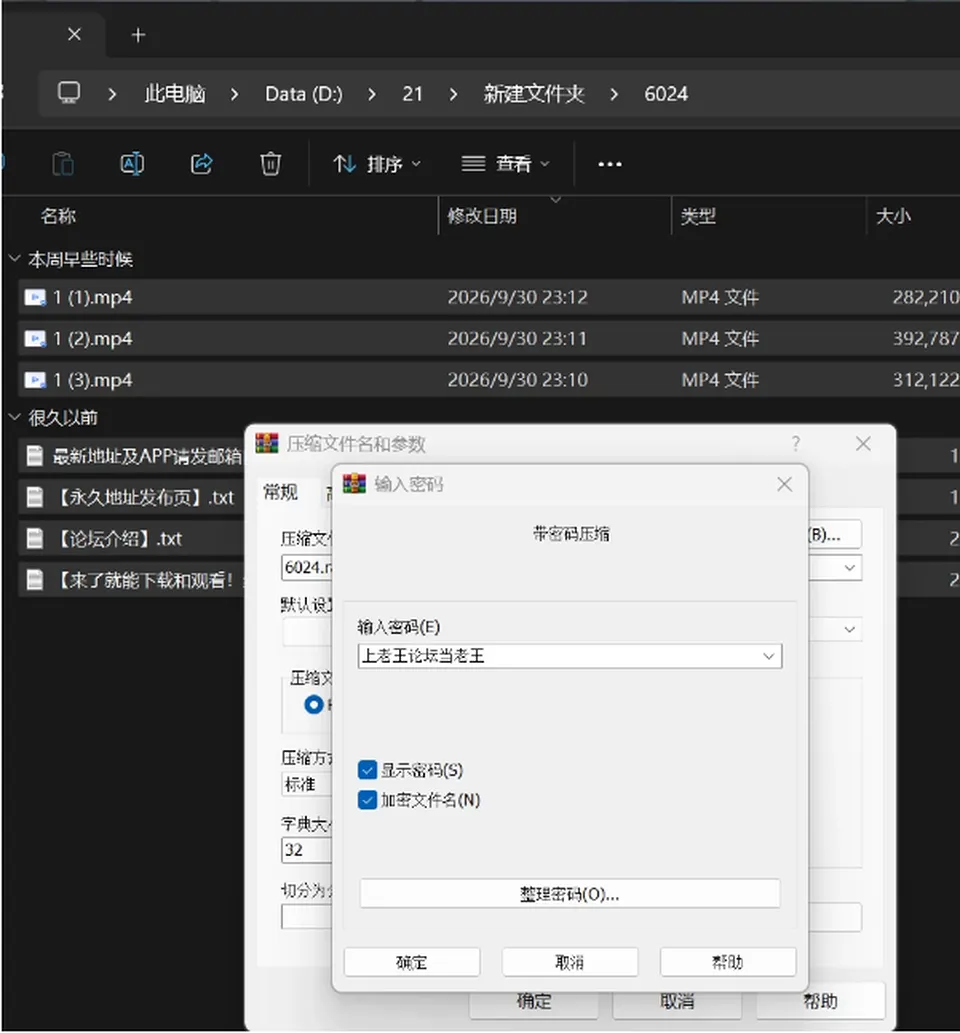Image resolution: width=960 pixels, height=1033 pixels.
Task: Click Data (D:) in the address breadcrumb
Action: (x=304, y=94)
